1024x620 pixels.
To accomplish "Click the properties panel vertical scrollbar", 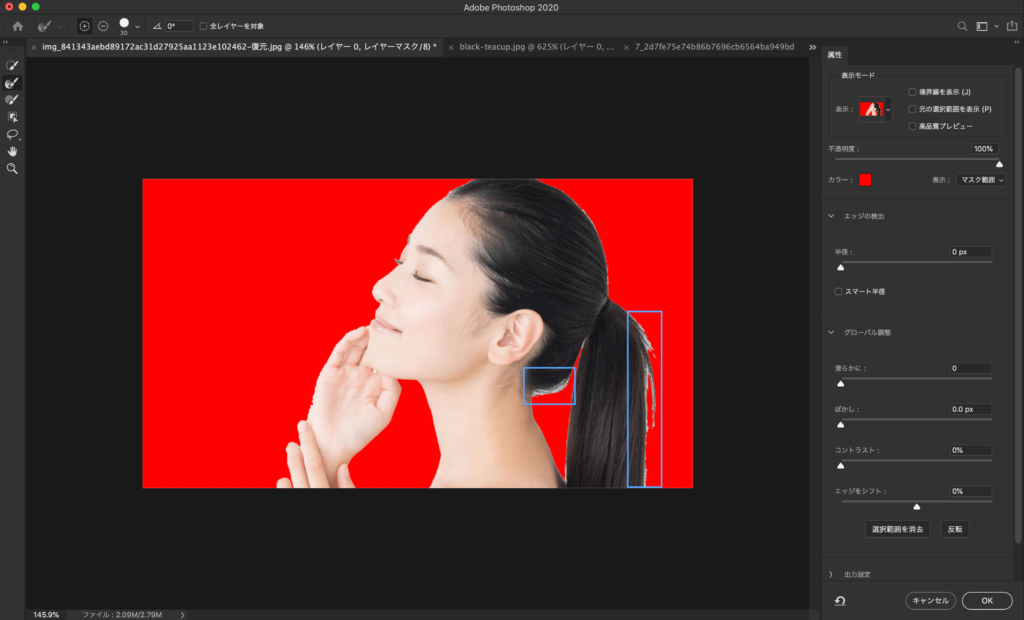I will click(x=1017, y=304).
